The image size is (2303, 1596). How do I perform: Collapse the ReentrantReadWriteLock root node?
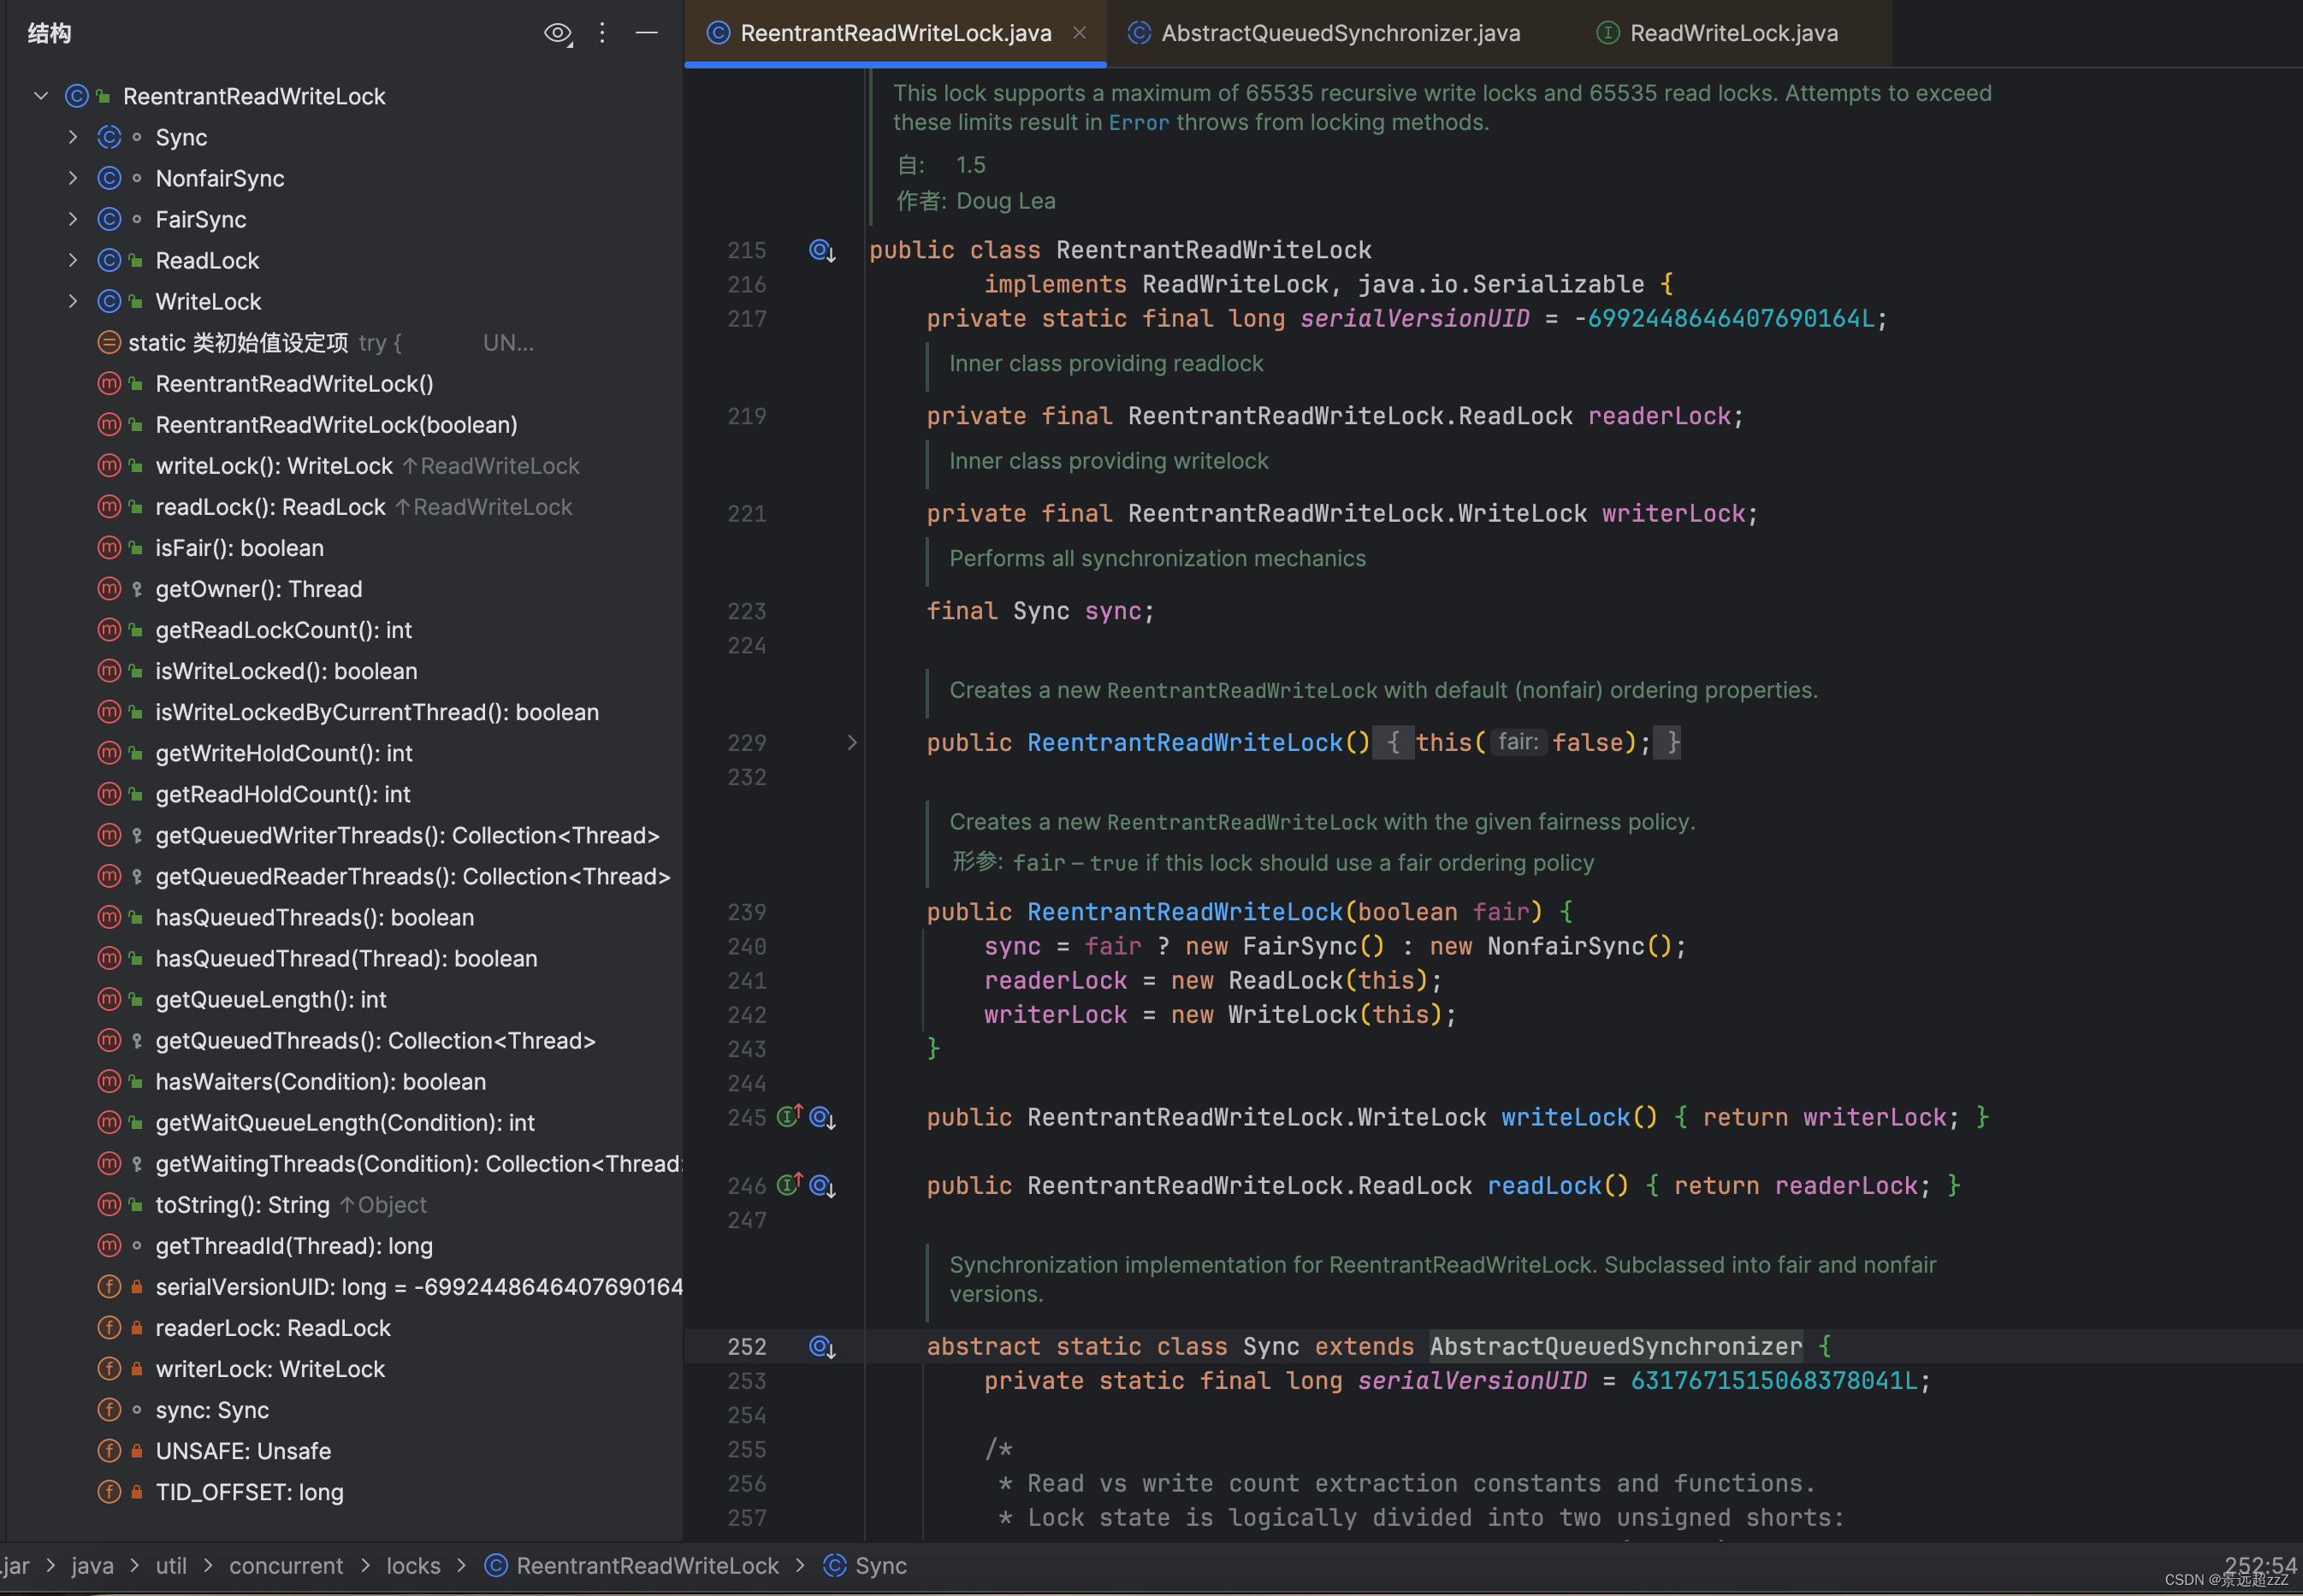pyautogui.click(x=41, y=96)
